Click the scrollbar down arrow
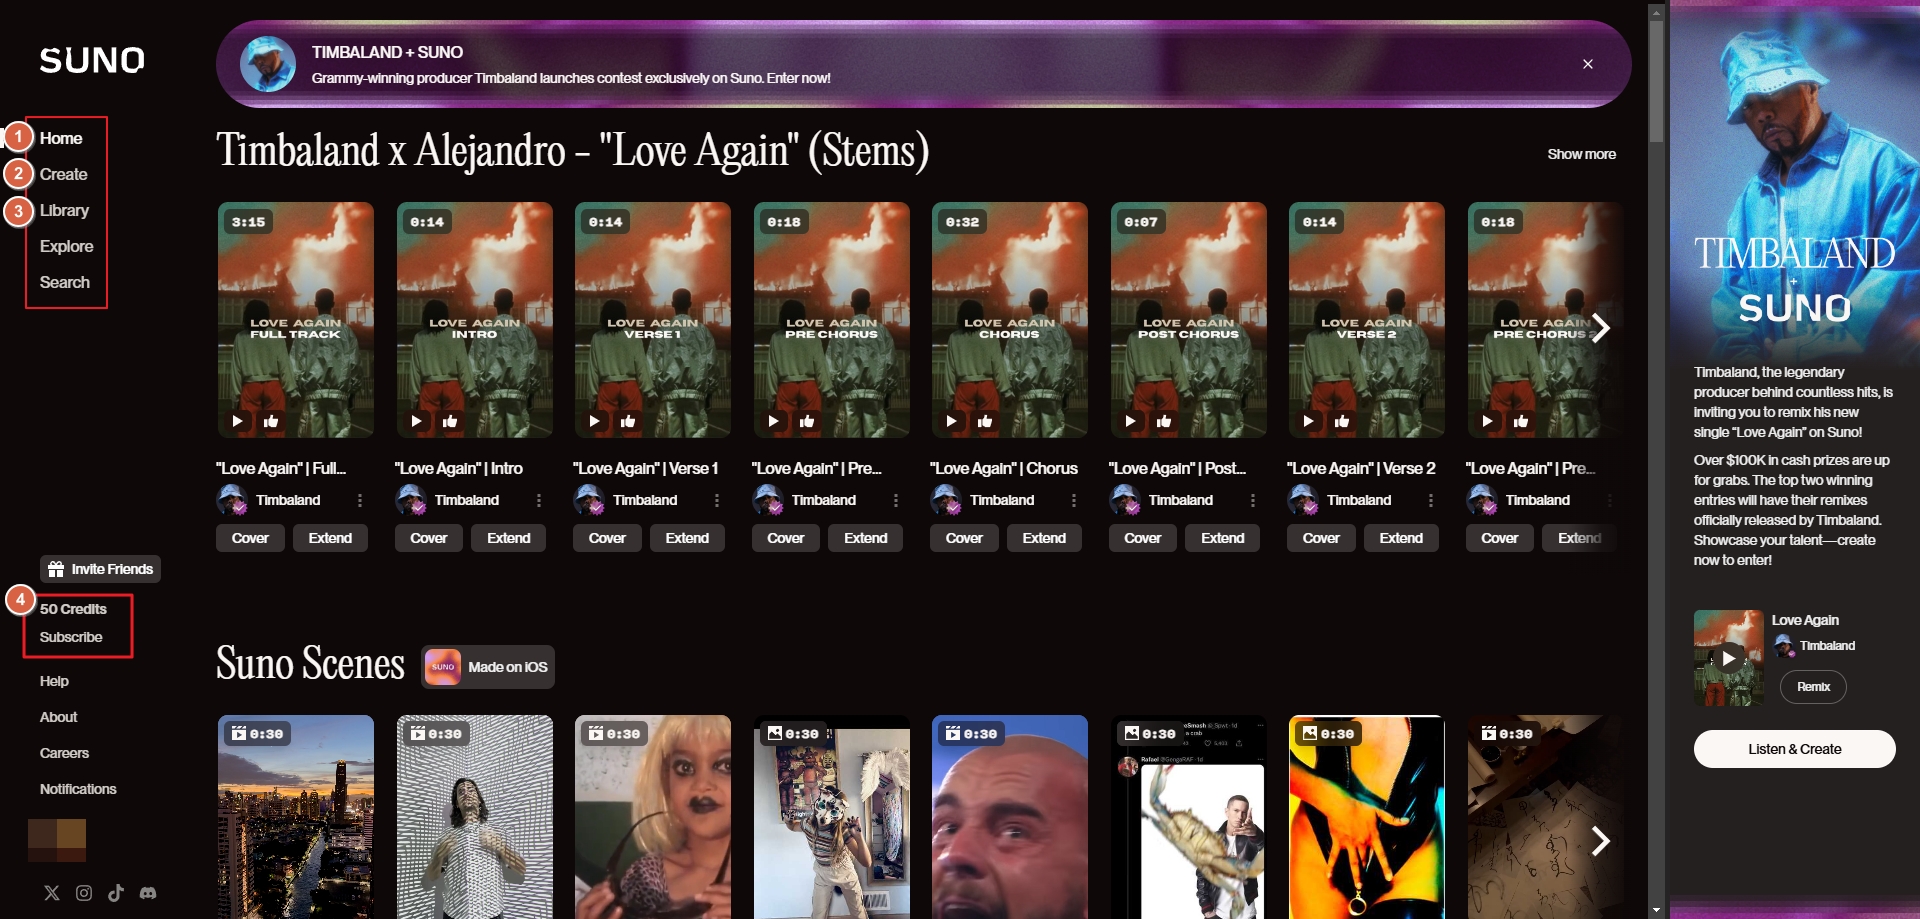 click(x=1656, y=910)
